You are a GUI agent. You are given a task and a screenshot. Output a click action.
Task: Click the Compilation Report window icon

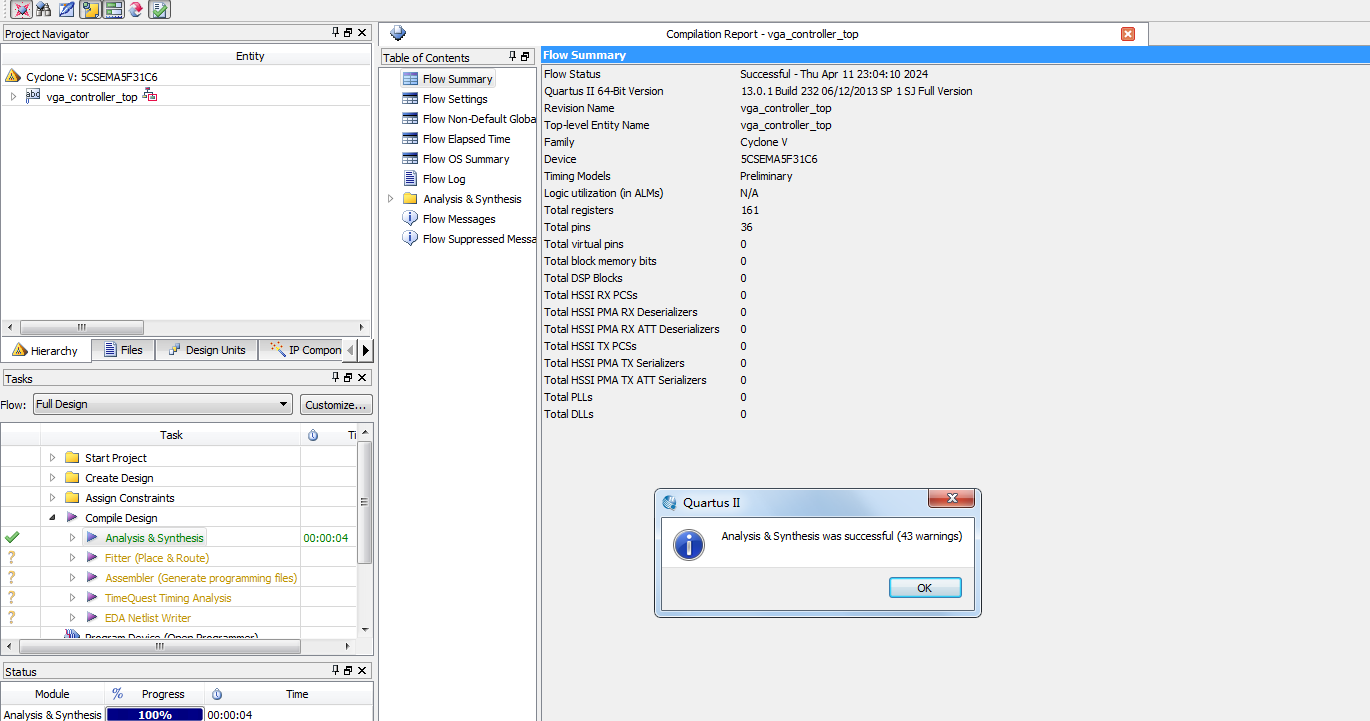pos(398,33)
